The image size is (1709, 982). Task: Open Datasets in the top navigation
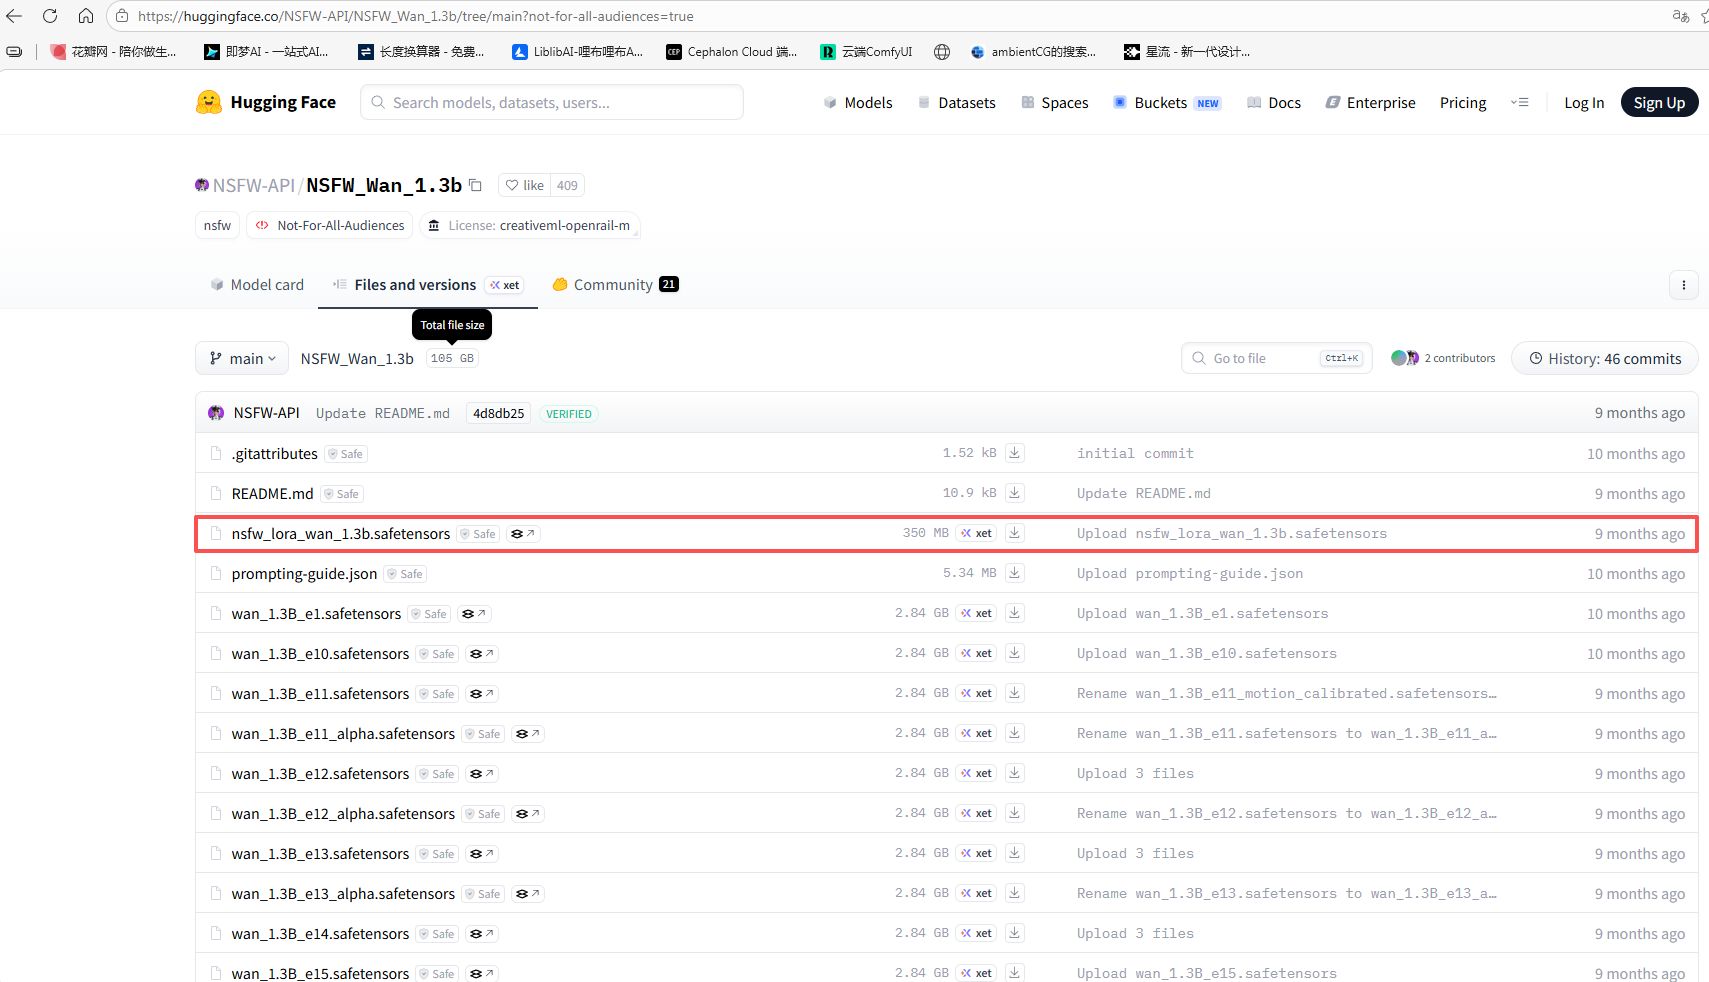957,102
